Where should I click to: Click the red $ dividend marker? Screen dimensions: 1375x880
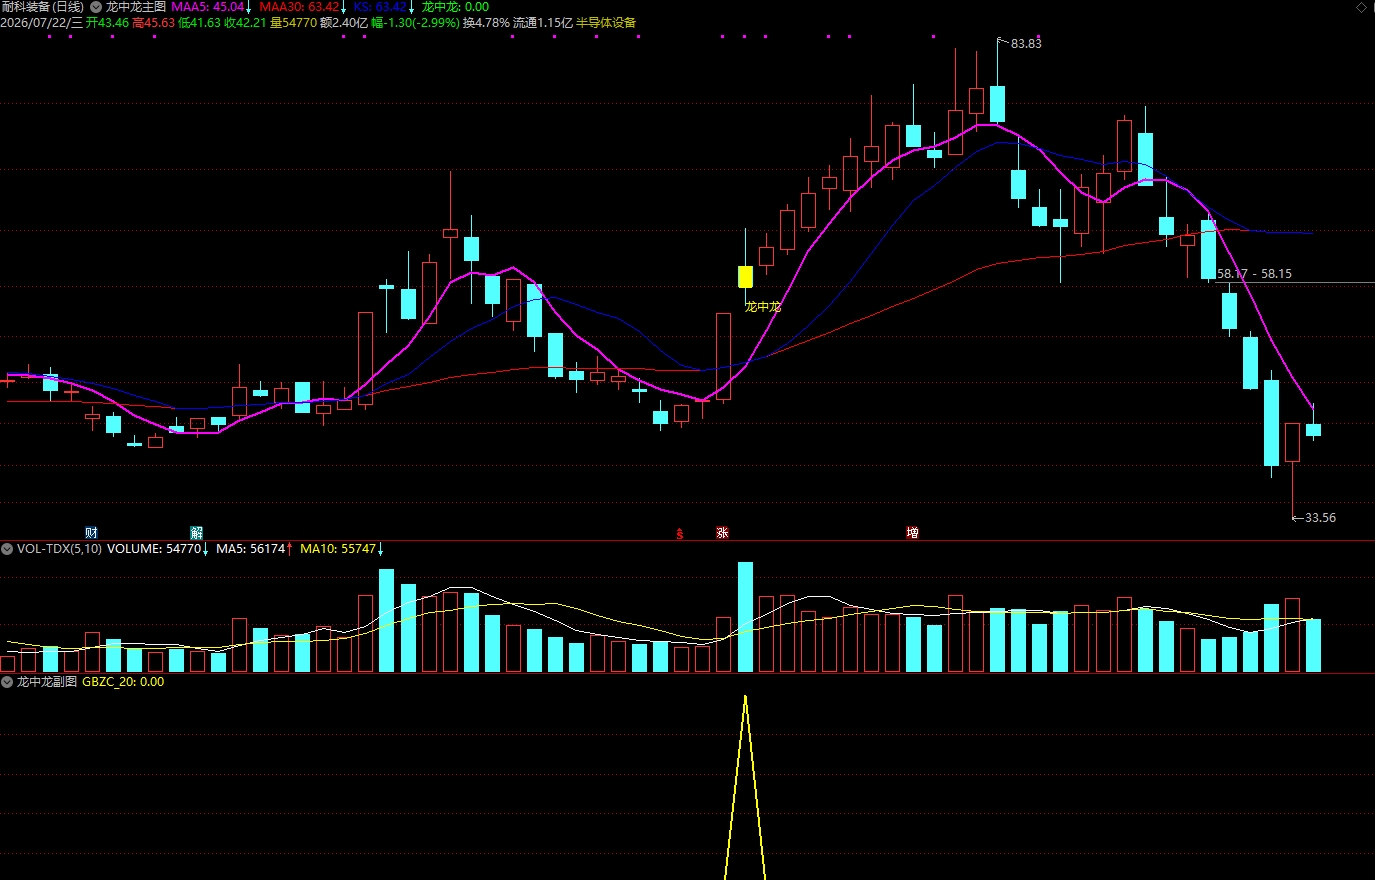680,534
